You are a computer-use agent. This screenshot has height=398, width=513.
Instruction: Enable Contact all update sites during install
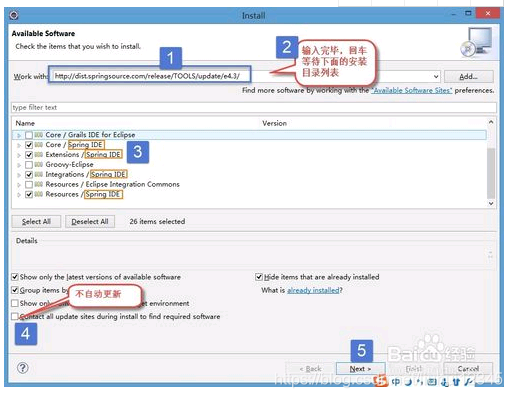point(15,316)
